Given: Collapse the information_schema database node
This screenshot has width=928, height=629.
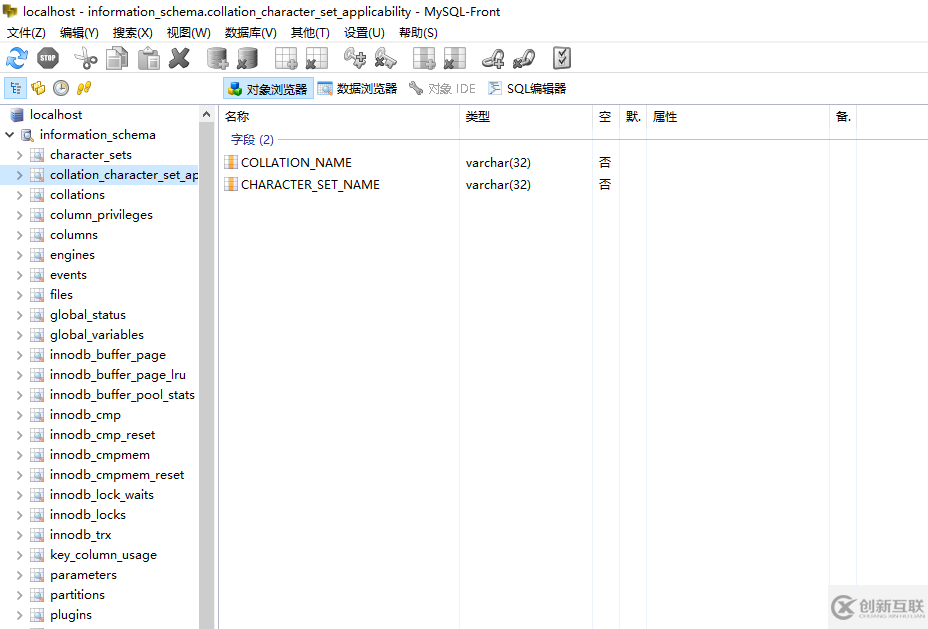Looking at the screenshot, I should pos(9,135).
